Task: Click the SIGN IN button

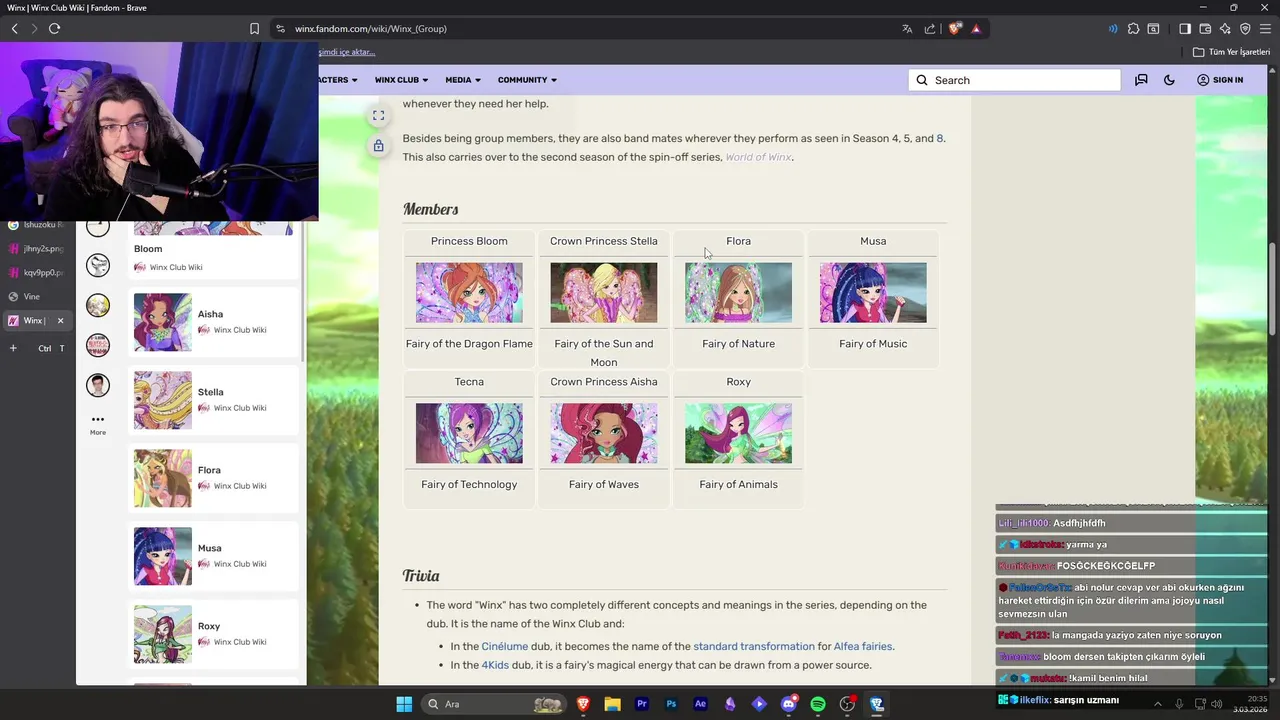Action: click(x=1220, y=80)
